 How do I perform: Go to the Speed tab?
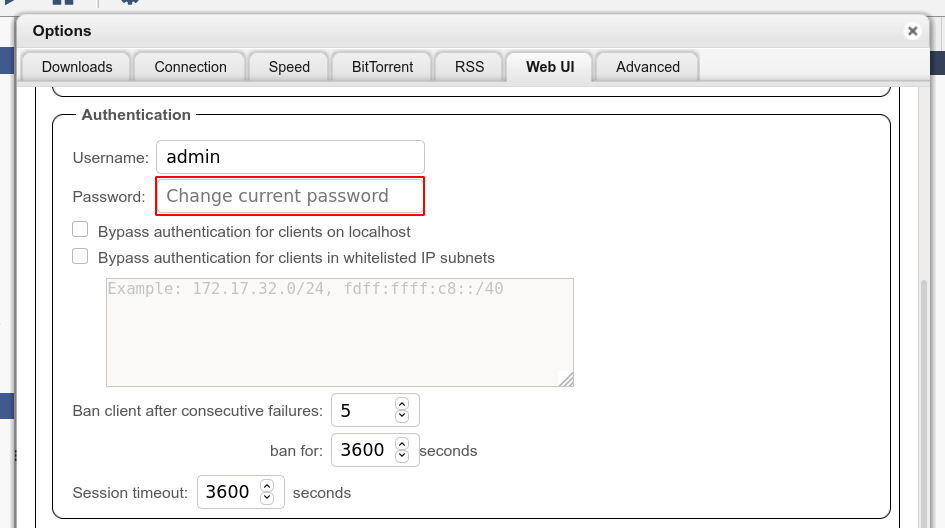[x=289, y=67]
